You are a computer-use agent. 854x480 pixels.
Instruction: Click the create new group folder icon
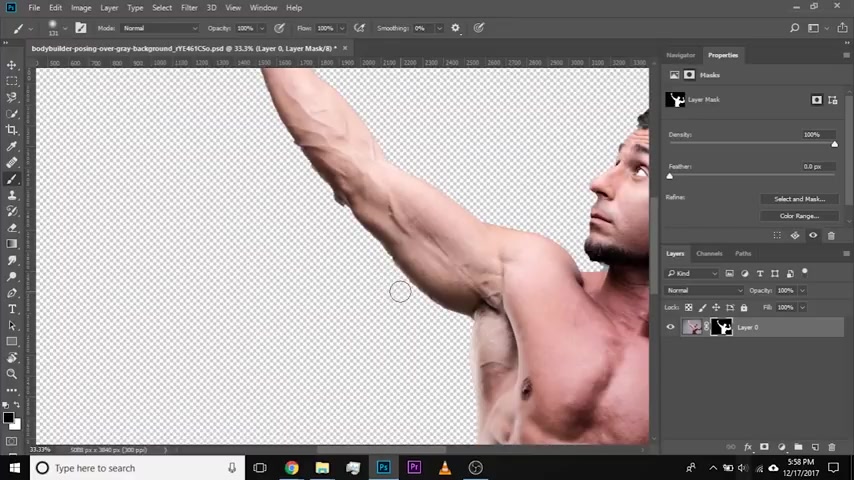[x=798, y=447]
